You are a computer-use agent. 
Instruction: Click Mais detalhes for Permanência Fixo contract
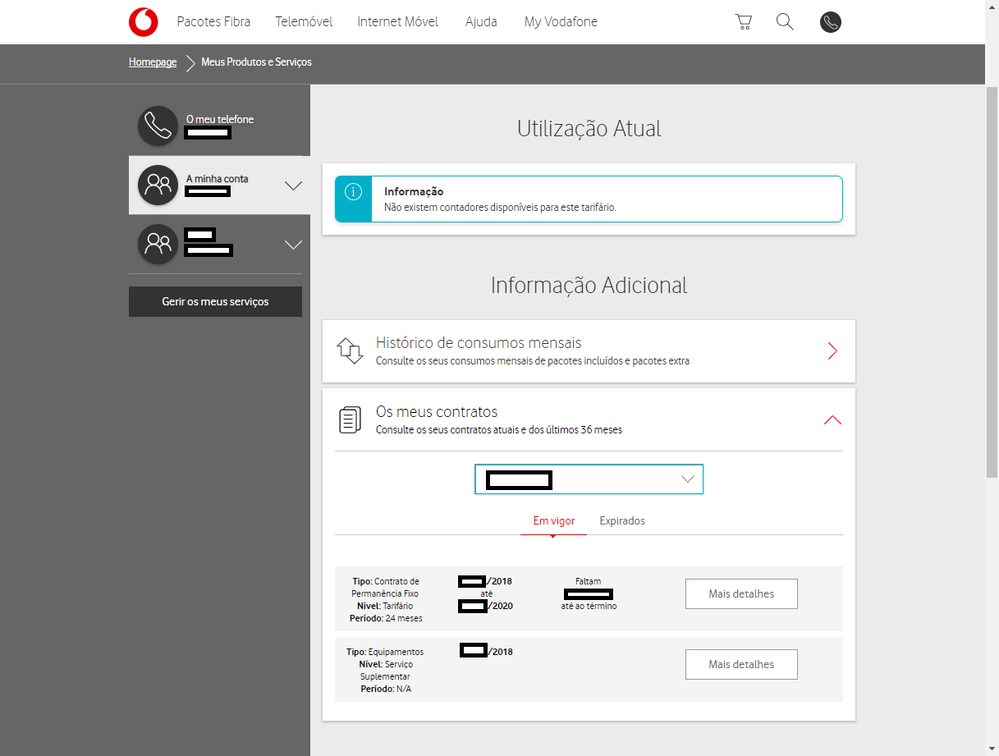tap(741, 594)
